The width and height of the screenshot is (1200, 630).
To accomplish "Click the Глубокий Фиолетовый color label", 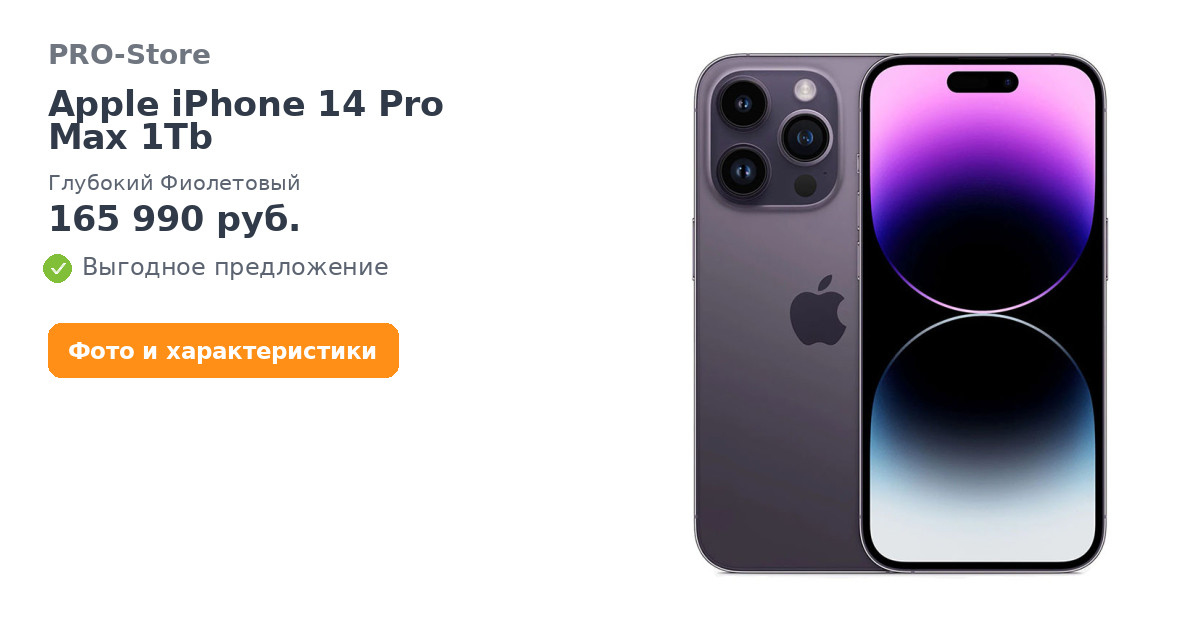I will click(174, 183).
